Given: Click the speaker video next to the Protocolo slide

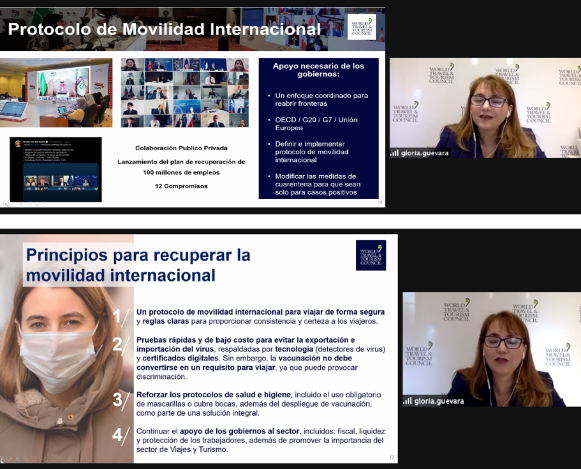Looking at the screenshot, I should click(485, 108).
